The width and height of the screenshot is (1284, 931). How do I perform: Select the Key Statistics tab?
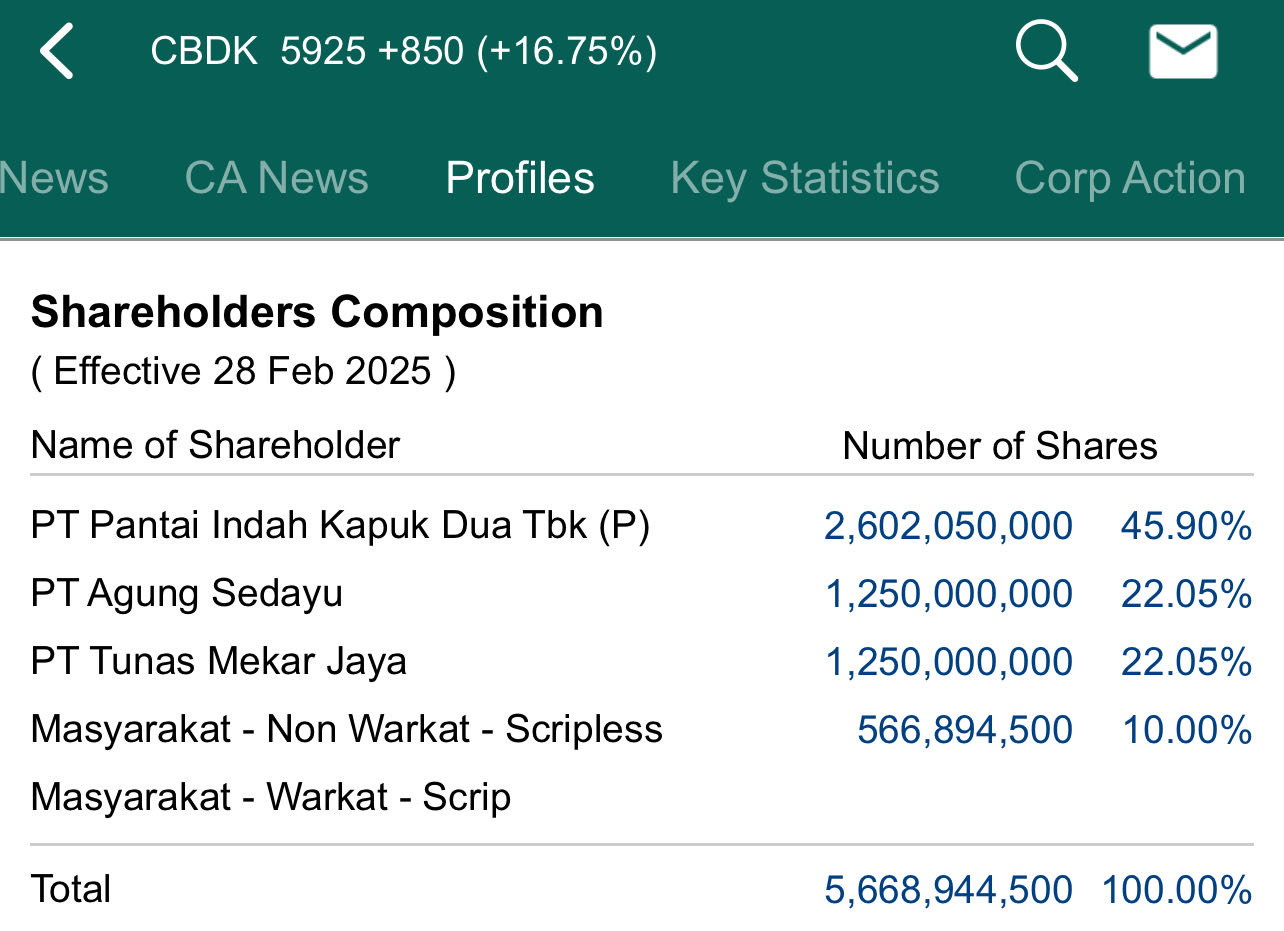[x=806, y=177]
